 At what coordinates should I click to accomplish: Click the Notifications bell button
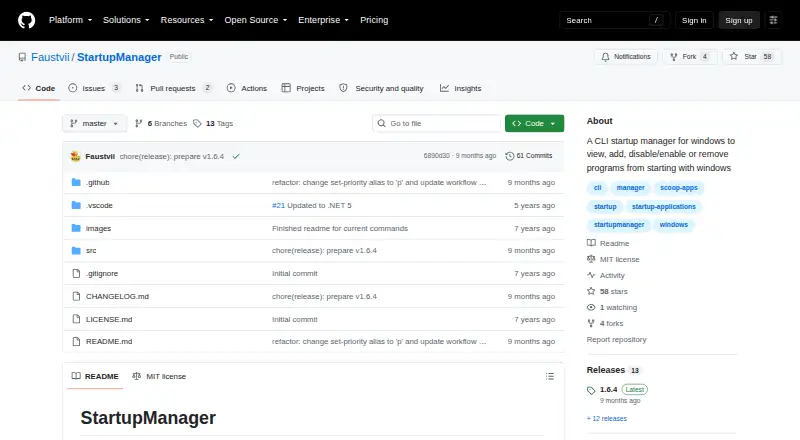pyautogui.click(x=626, y=57)
